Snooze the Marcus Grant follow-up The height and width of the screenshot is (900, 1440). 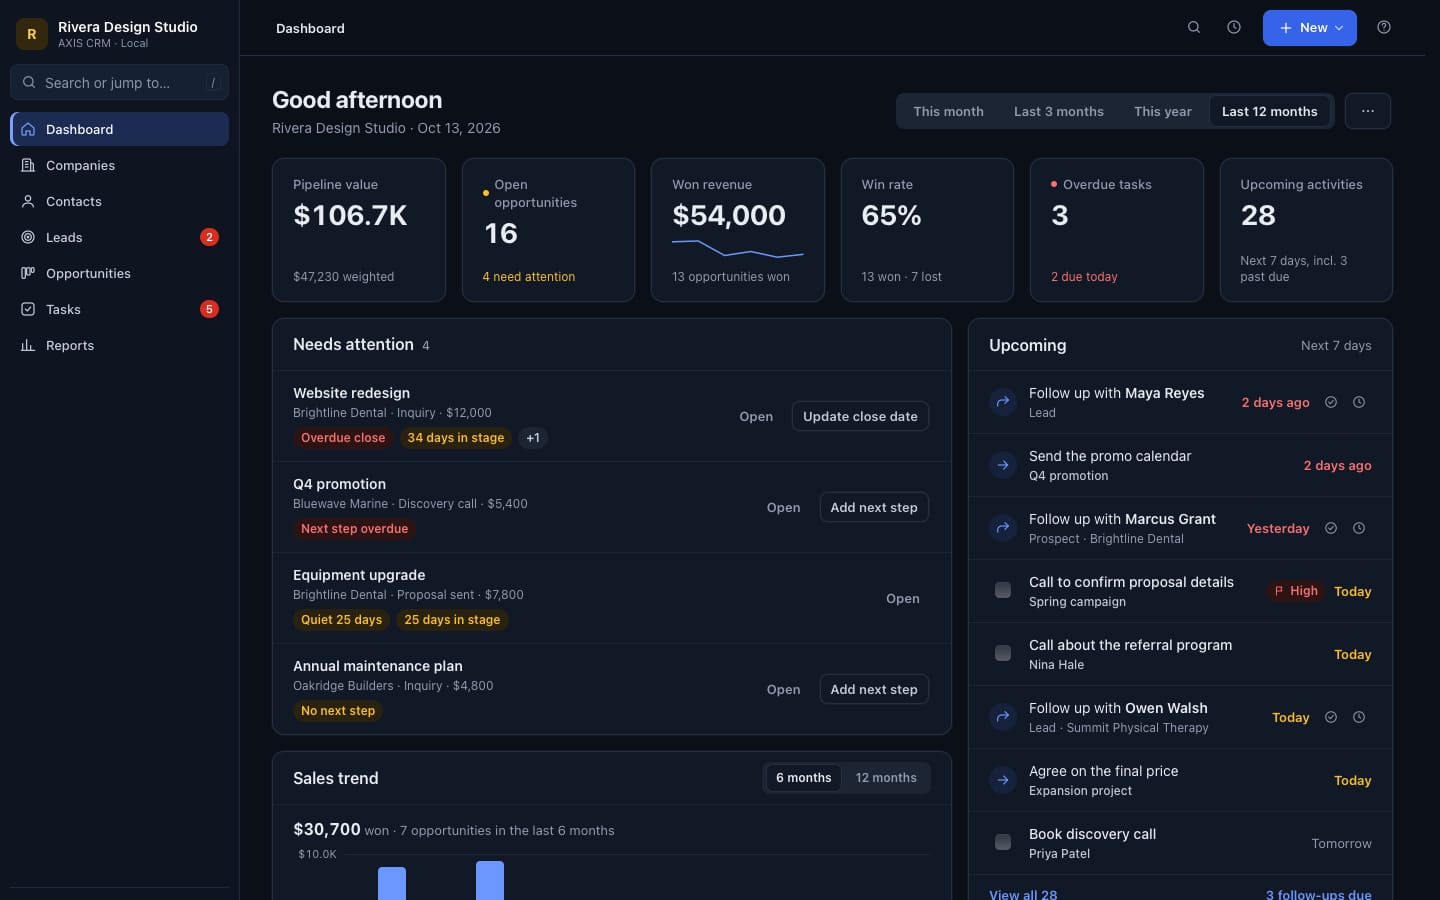click(x=1359, y=528)
